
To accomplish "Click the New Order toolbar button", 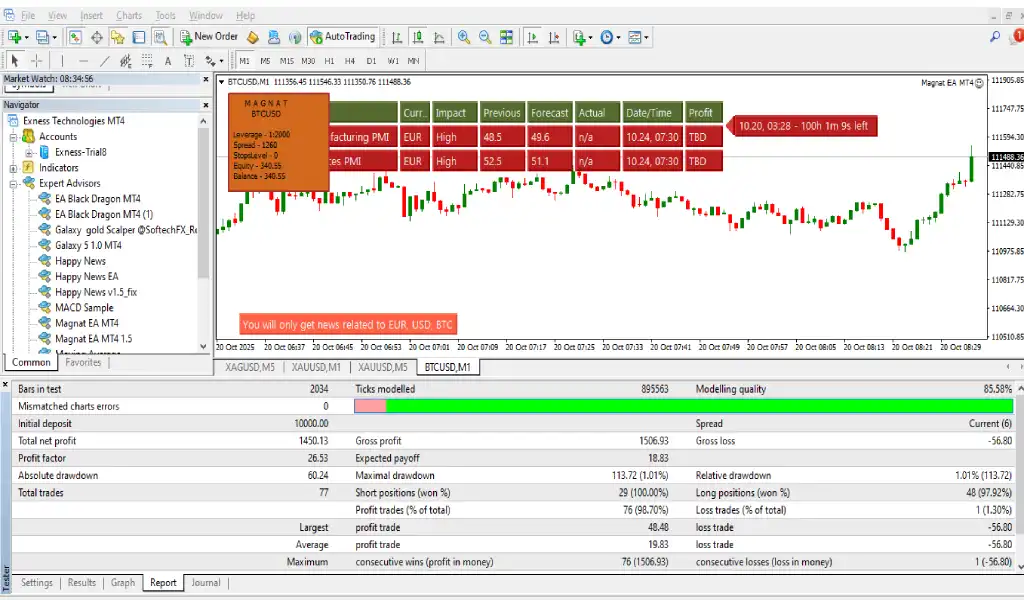I will tap(209, 37).
